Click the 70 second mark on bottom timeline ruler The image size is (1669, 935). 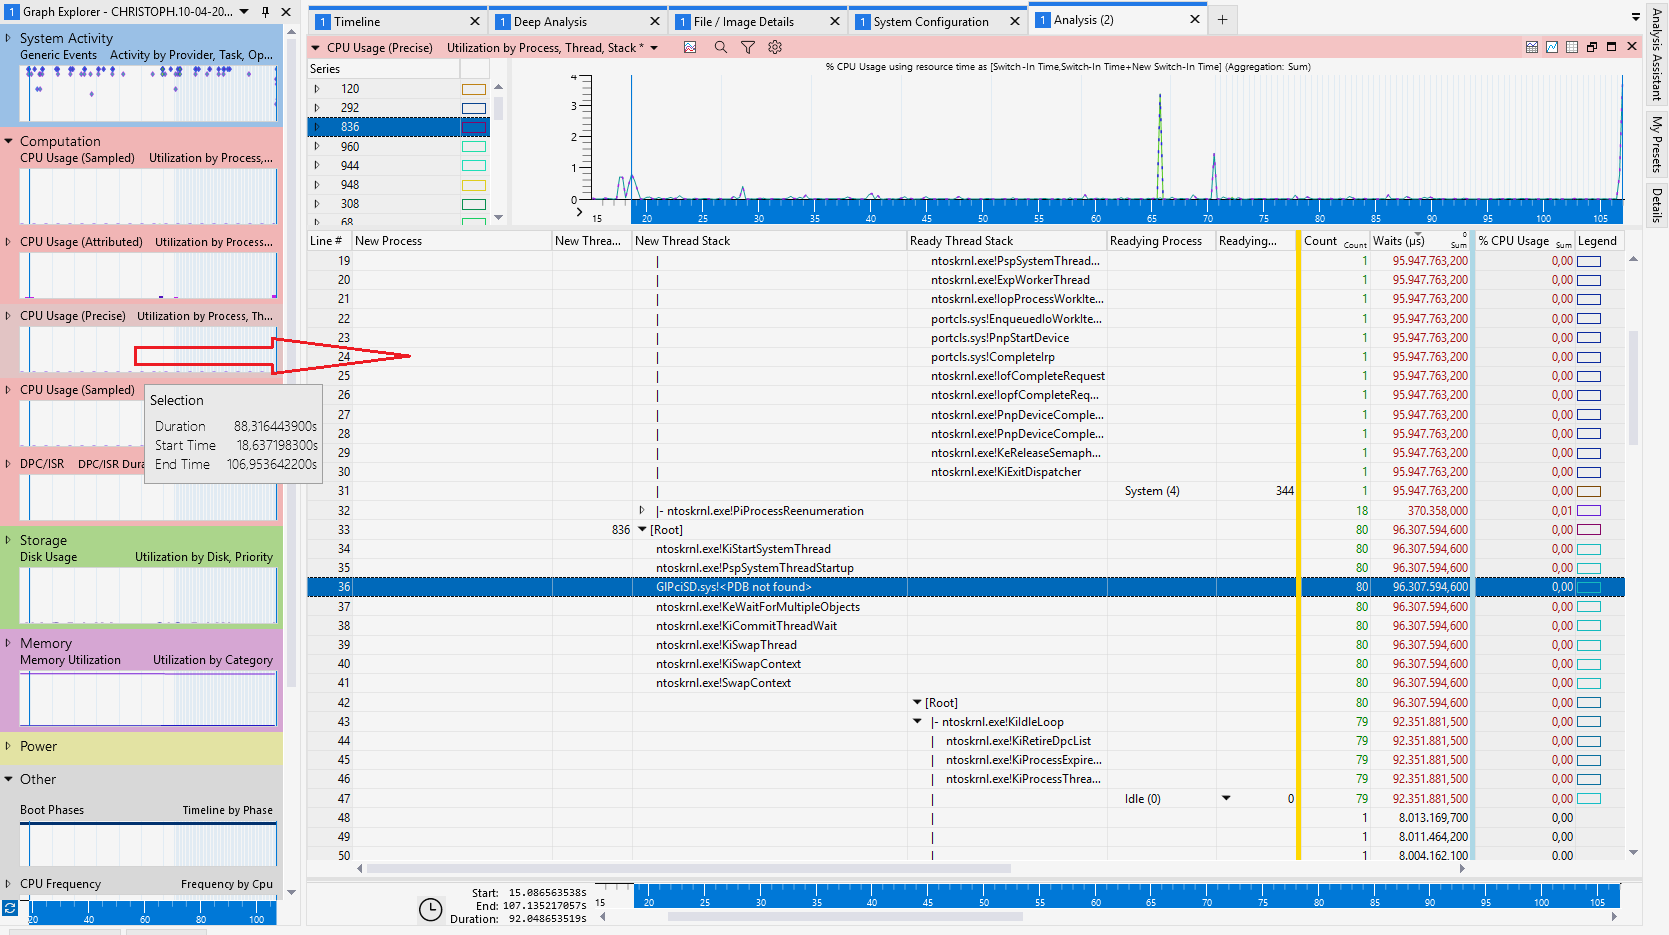(x=1207, y=902)
